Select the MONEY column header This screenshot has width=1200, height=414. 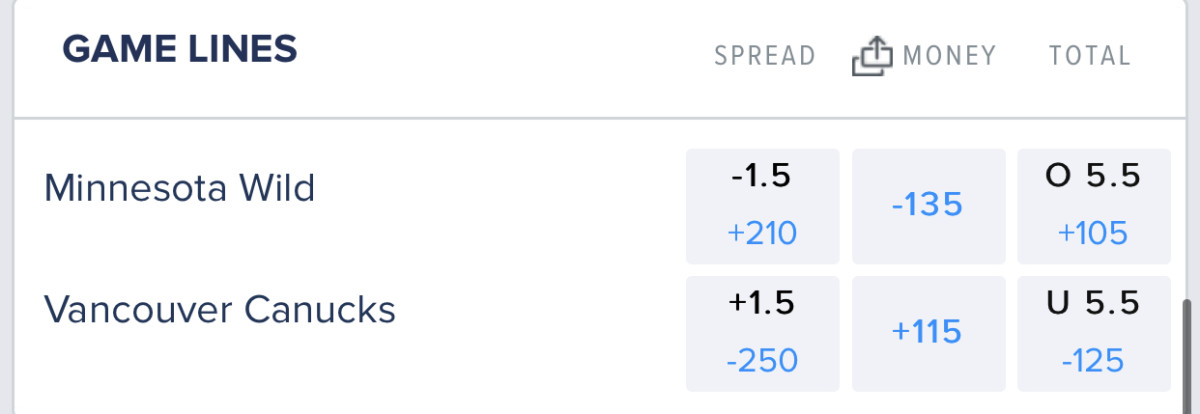tap(949, 56)
